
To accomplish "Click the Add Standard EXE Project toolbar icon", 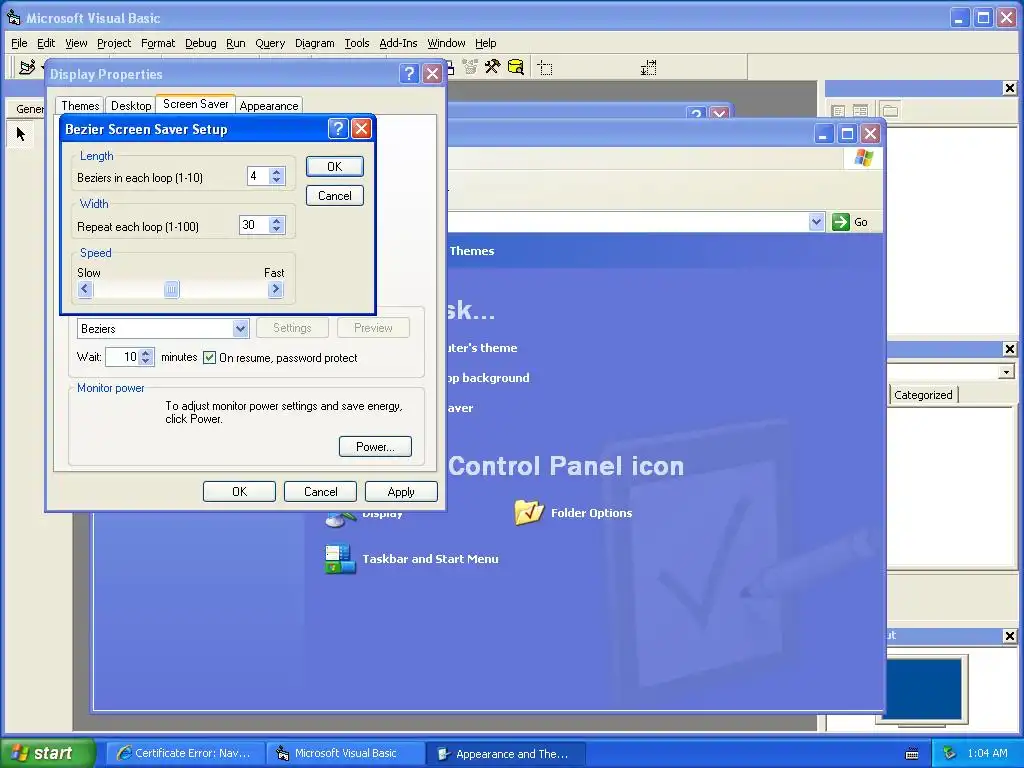I will (x=27, y=67).
